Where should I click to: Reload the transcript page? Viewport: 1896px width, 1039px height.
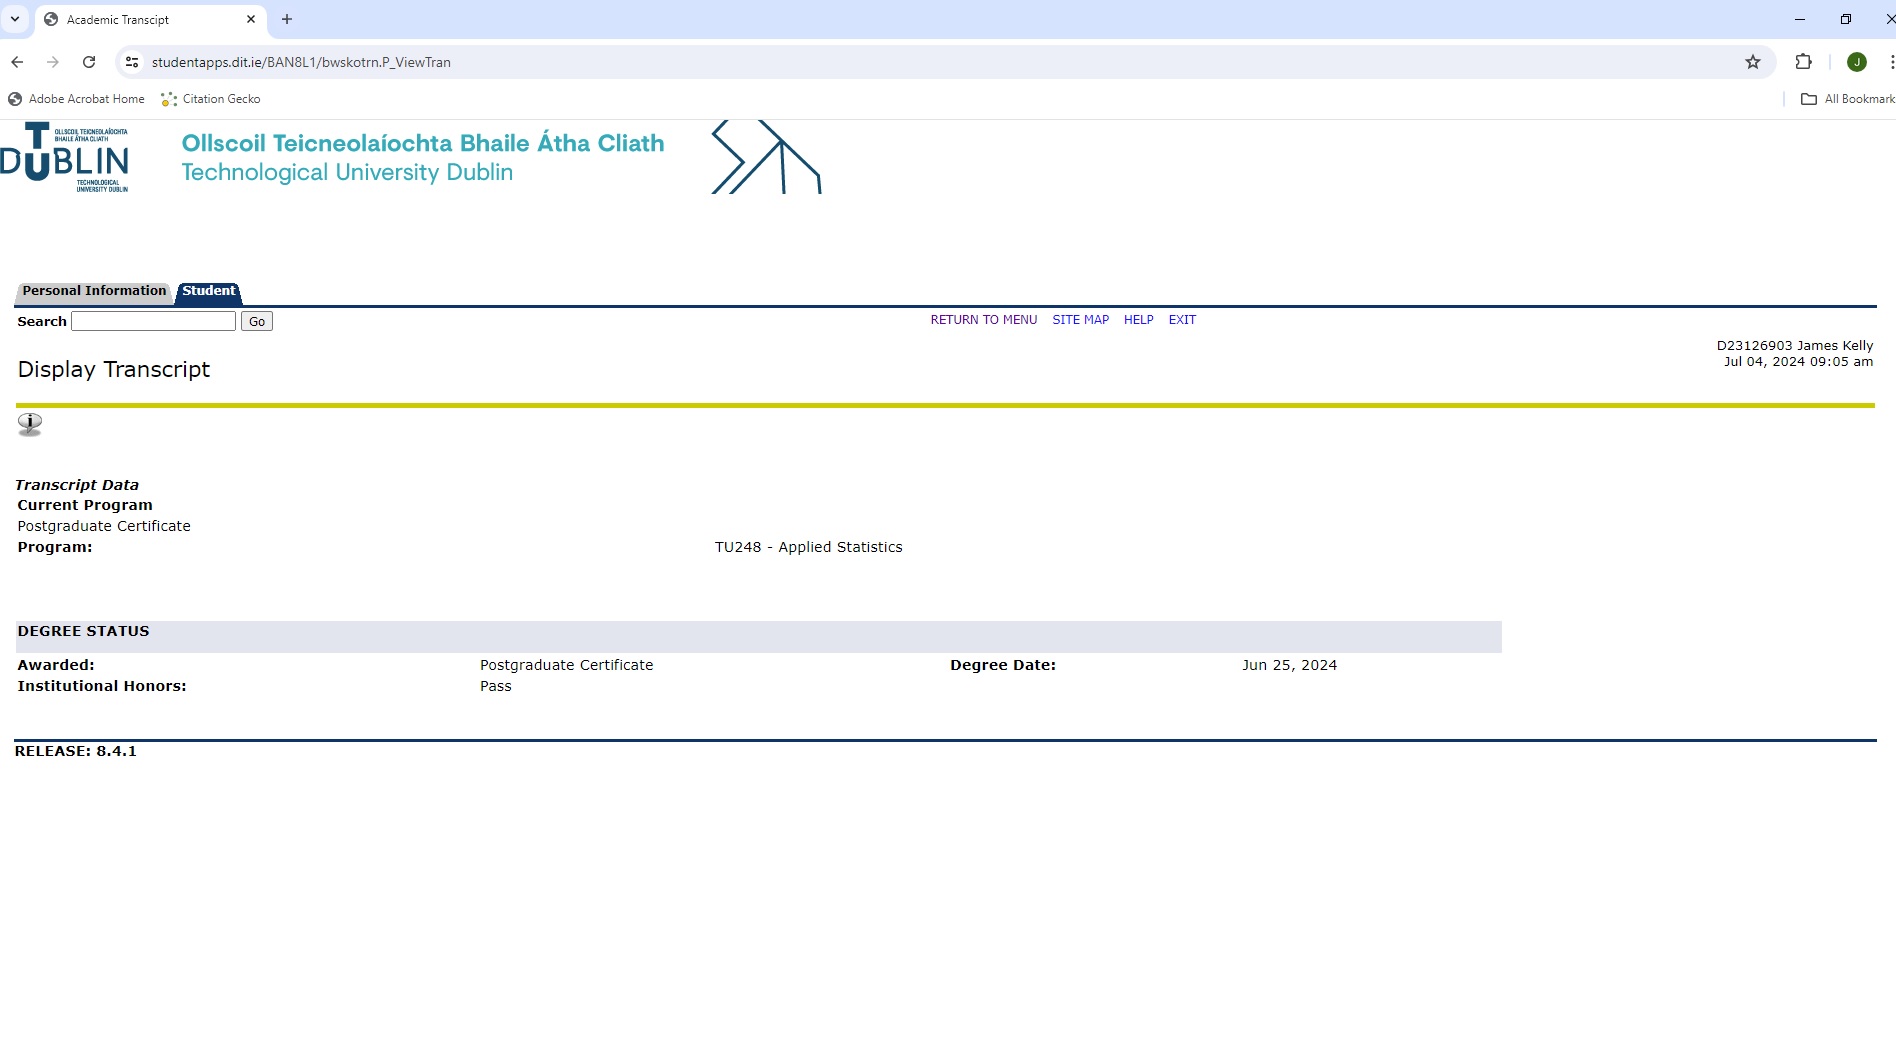tap(89, 62)
